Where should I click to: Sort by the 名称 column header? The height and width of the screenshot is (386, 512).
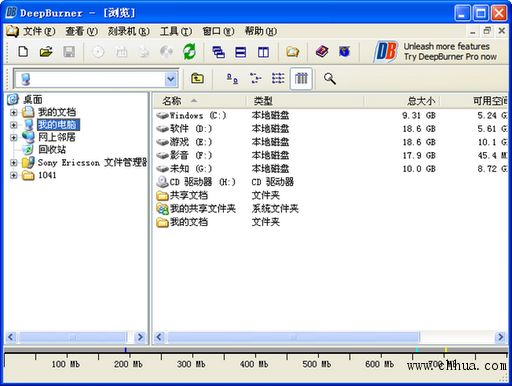point(200,101)
